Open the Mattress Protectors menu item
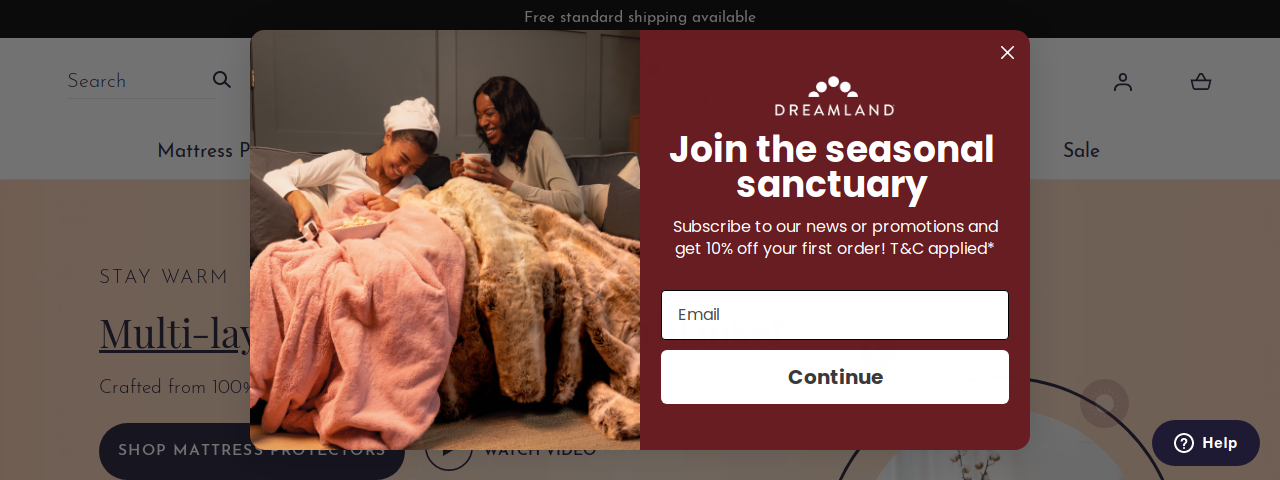The width and height of the screenshot is (1280, 480). 205,151
